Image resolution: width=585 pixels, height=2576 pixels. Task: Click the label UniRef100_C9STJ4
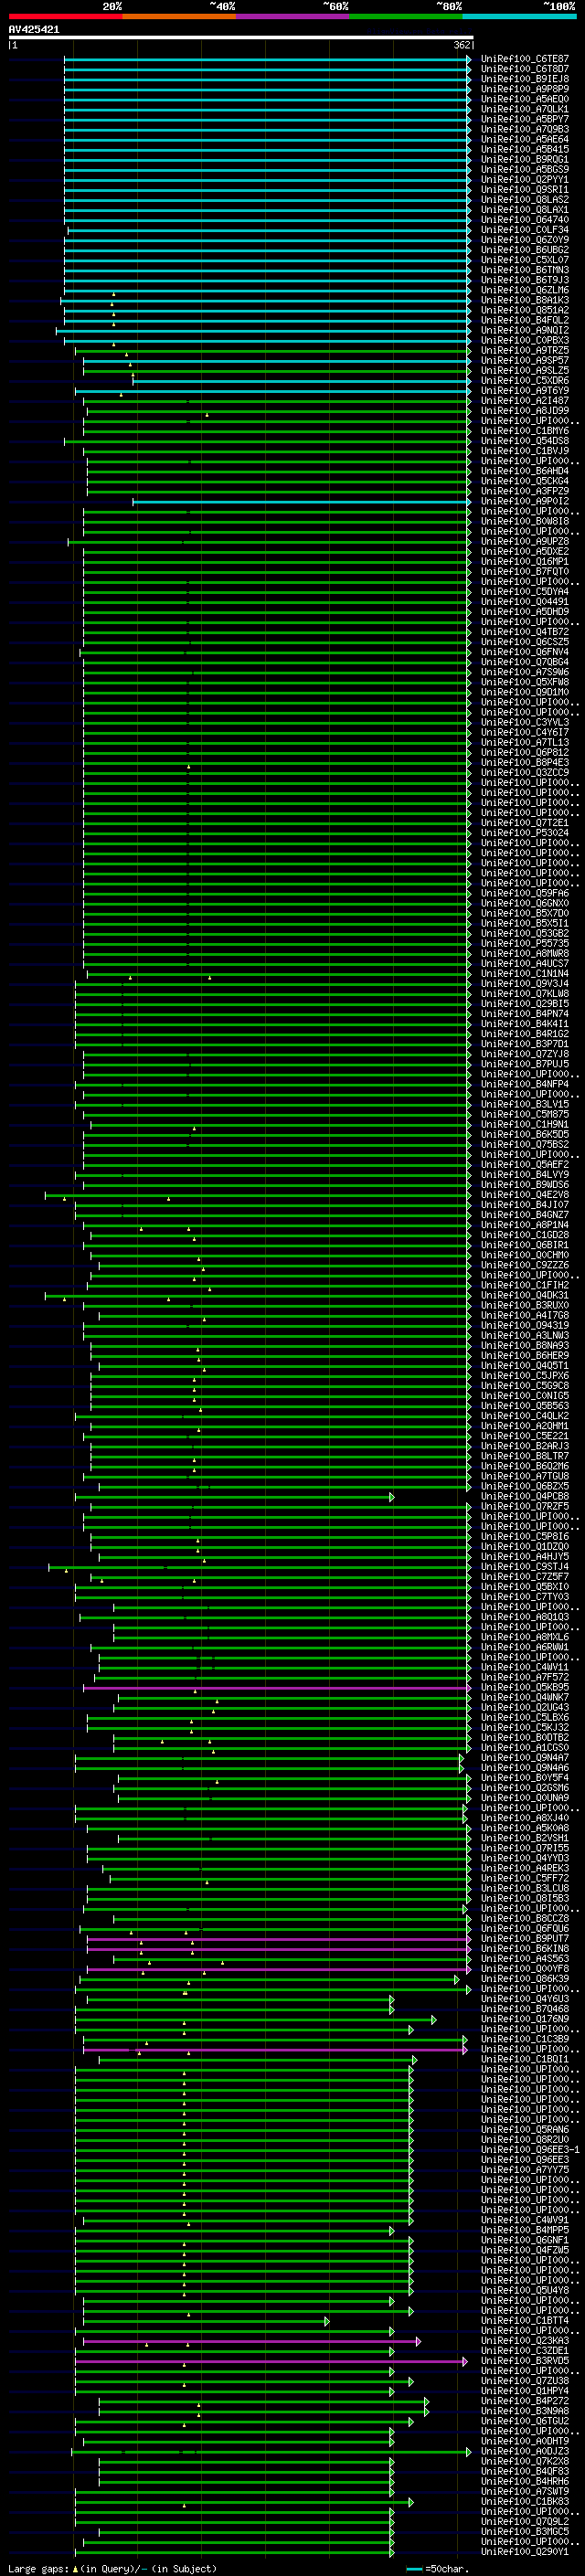[525, 1566]
